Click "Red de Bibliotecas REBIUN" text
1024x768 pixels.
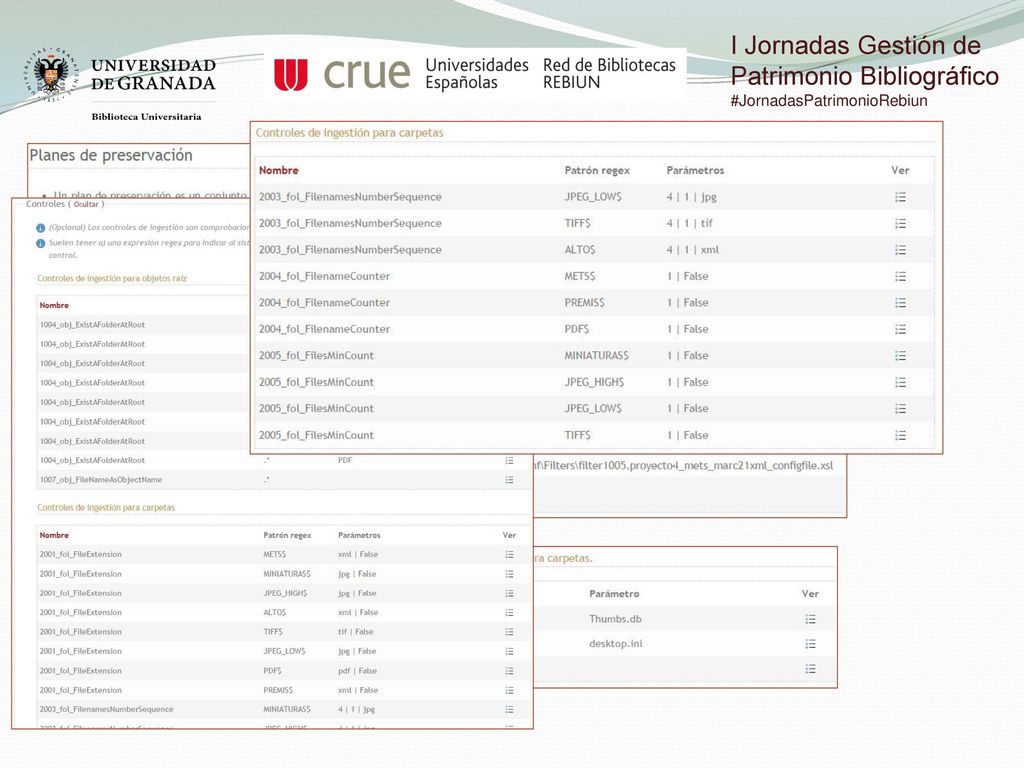609,74
